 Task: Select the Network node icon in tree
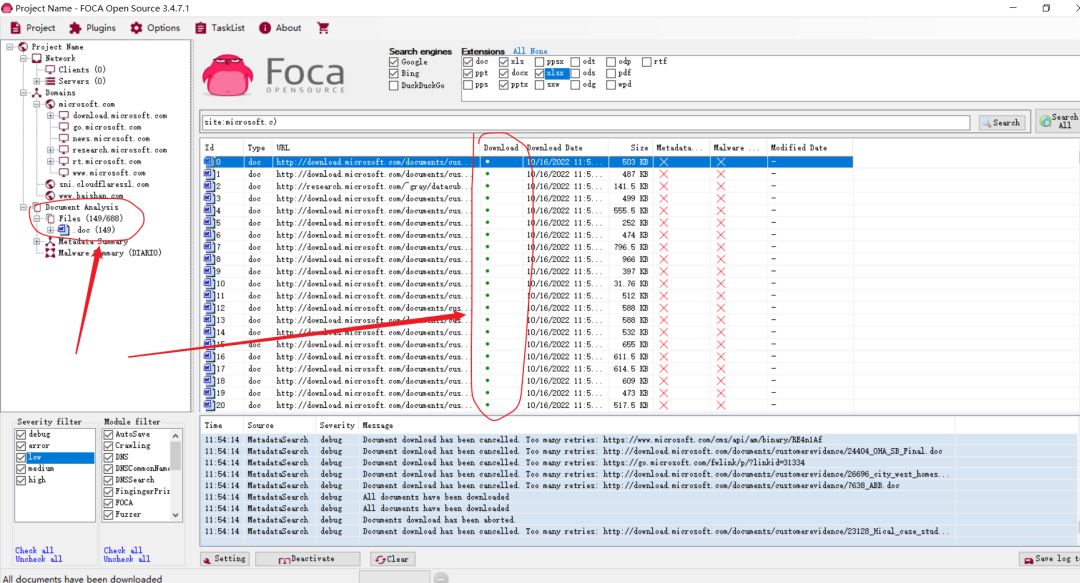point(37,59)
